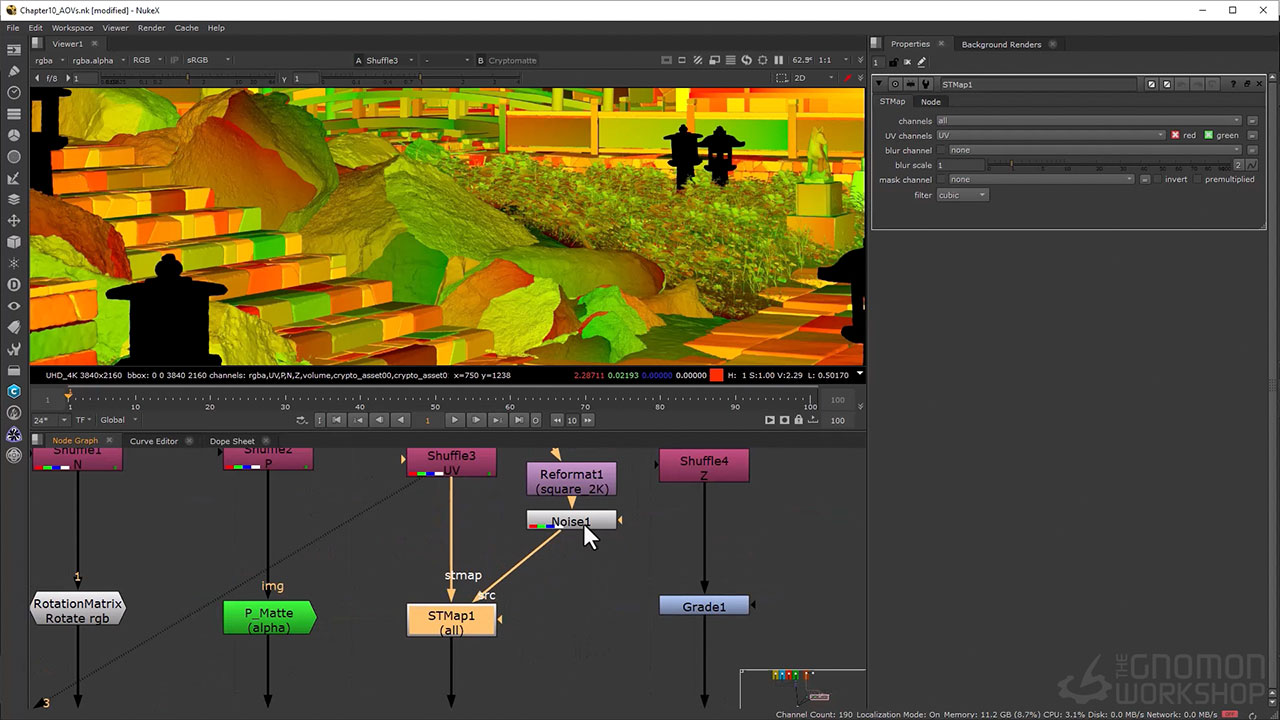Toggle the green UV channel checkbox
Image resolution: width=1280 pixels, height=720 pixels.
coord(1208,135)
